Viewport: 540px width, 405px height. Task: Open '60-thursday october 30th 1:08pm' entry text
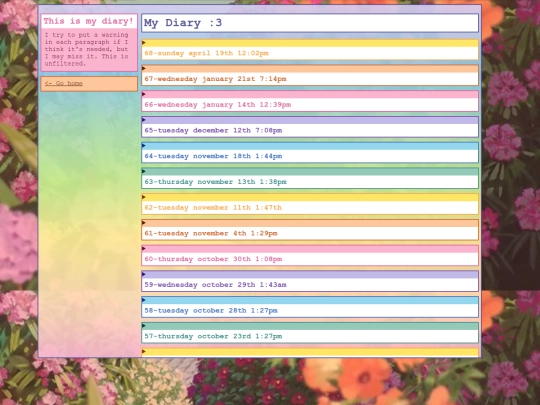(x=213, y=259)
